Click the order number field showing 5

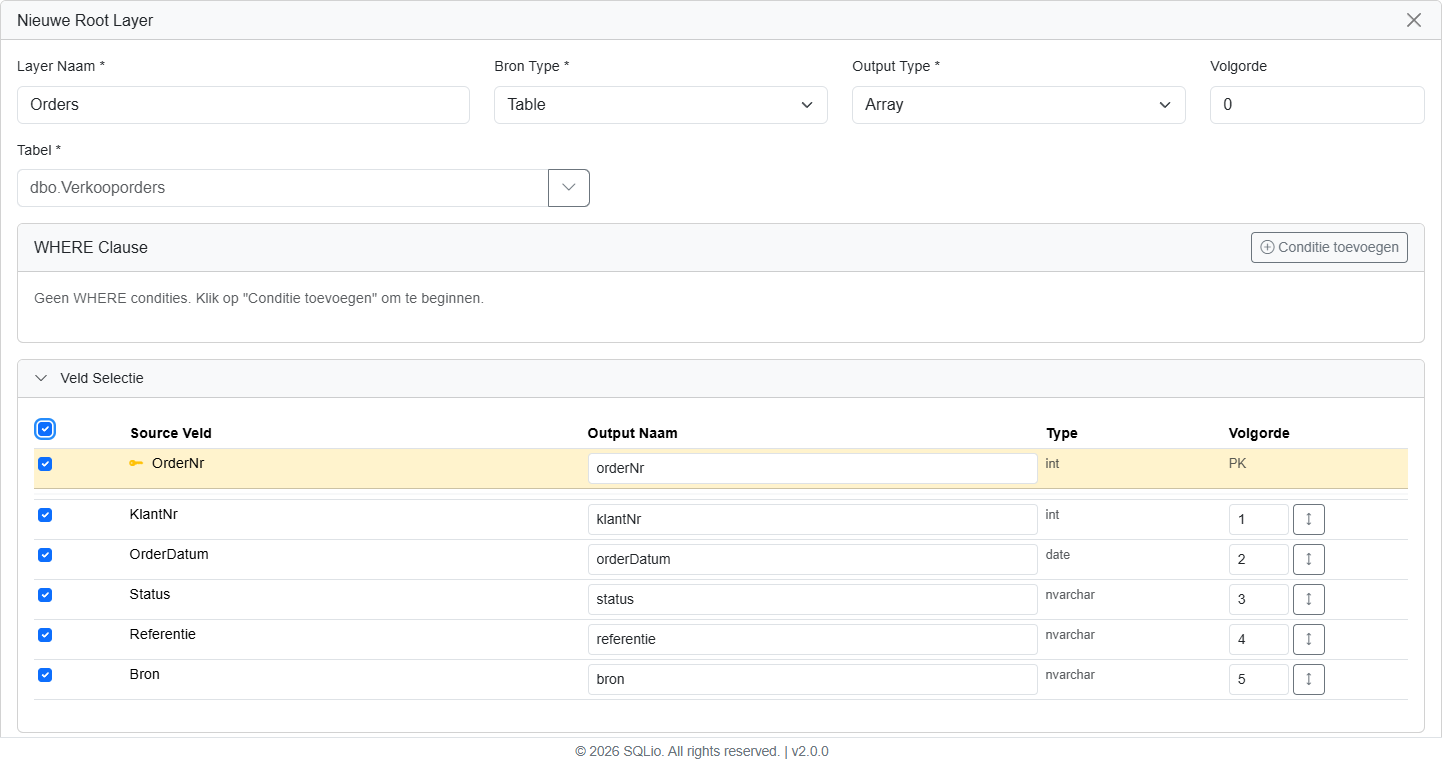1258,680
